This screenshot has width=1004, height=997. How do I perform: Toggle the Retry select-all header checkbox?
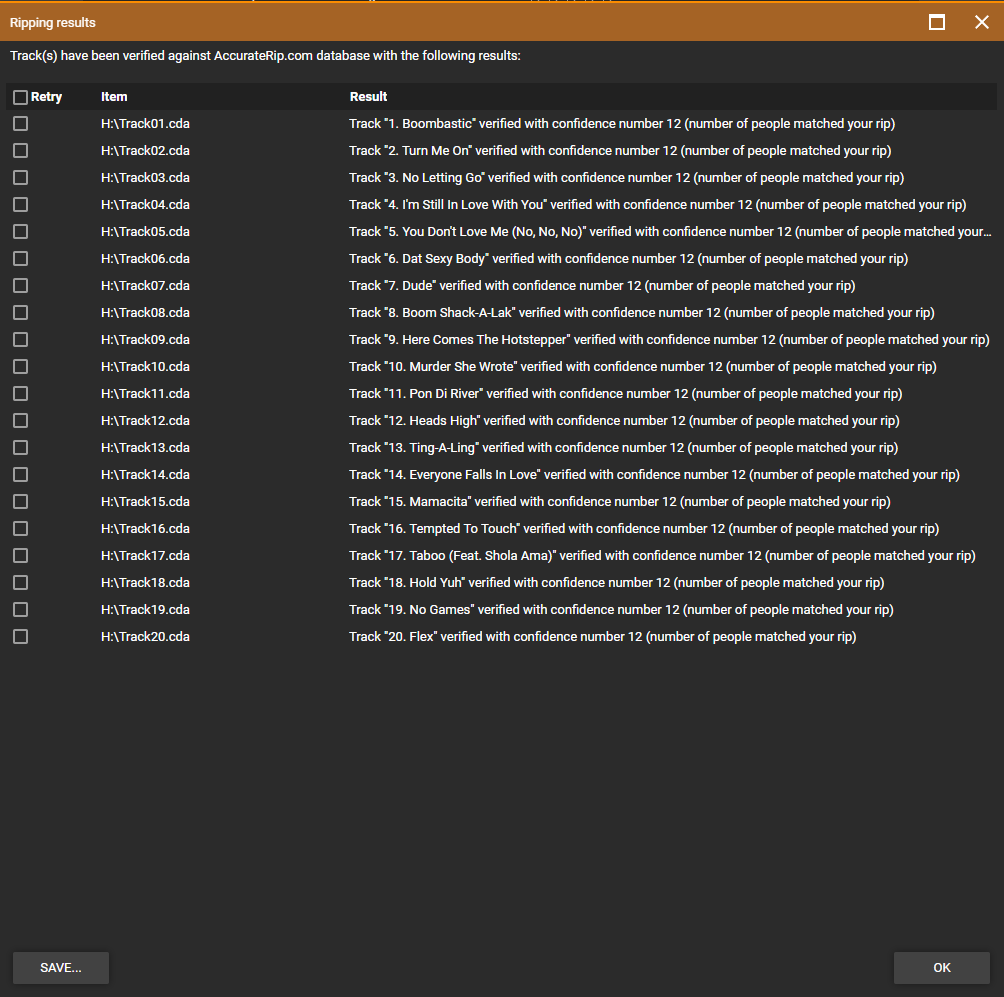coord(20,97)
